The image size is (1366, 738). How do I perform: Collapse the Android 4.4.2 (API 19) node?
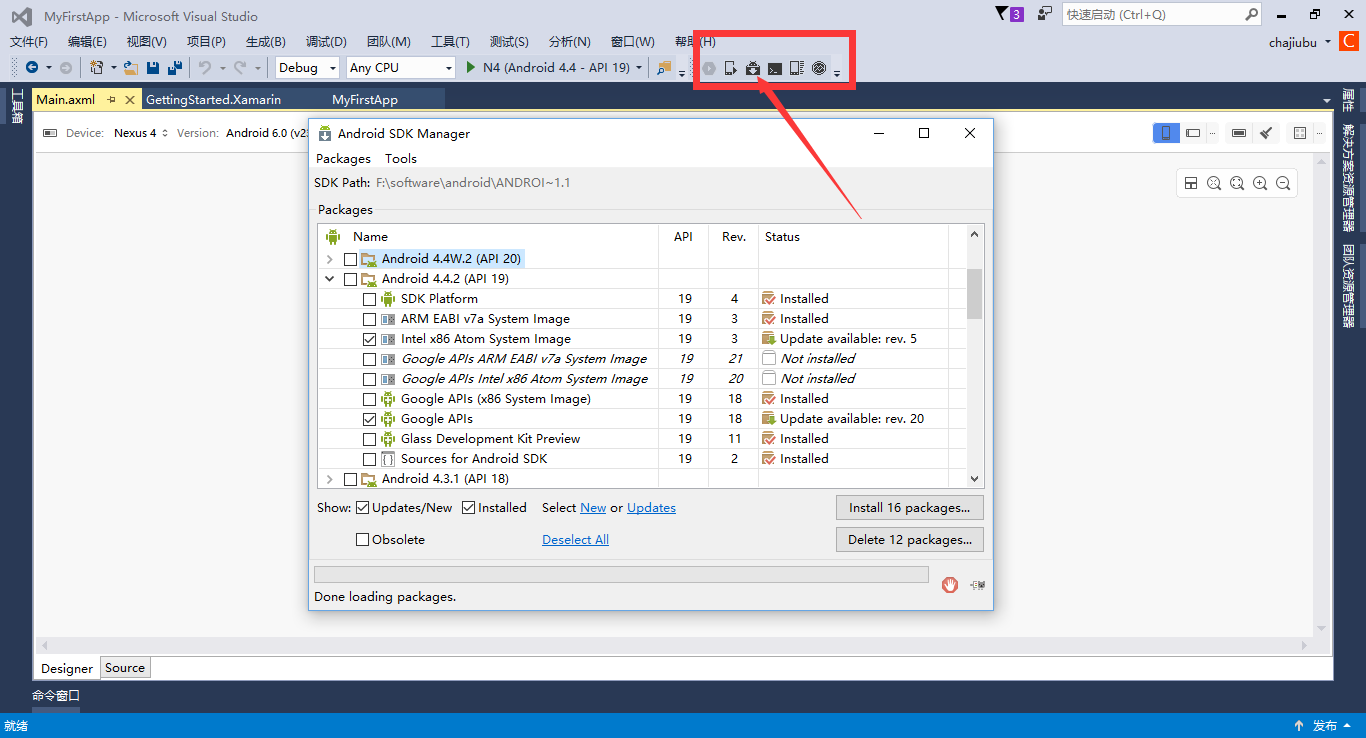coord(330,279)
